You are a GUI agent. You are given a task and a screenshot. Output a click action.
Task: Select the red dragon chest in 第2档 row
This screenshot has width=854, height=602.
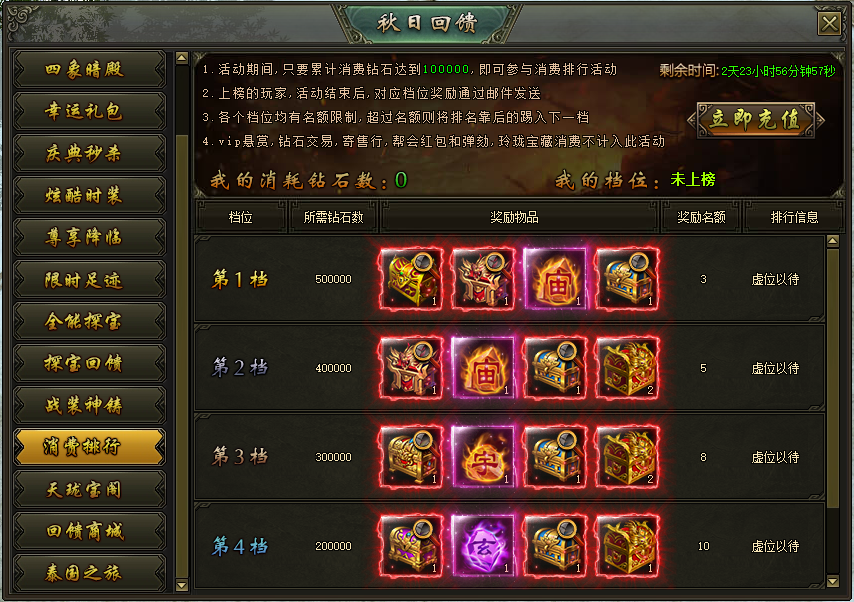point(627,368)
